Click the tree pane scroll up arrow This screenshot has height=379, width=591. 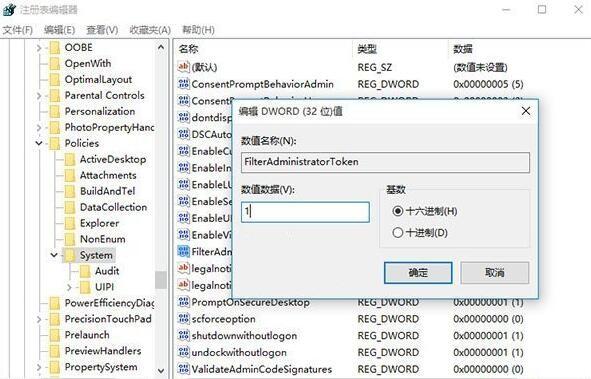(x=161, y=47)
